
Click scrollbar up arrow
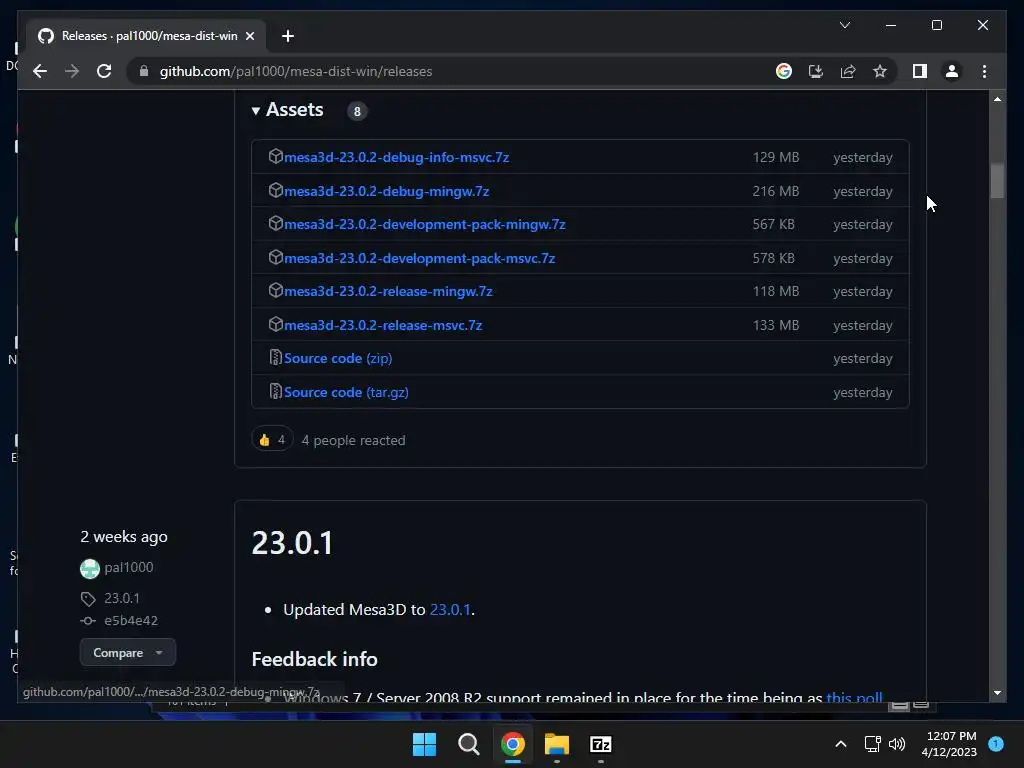point(997,99)
